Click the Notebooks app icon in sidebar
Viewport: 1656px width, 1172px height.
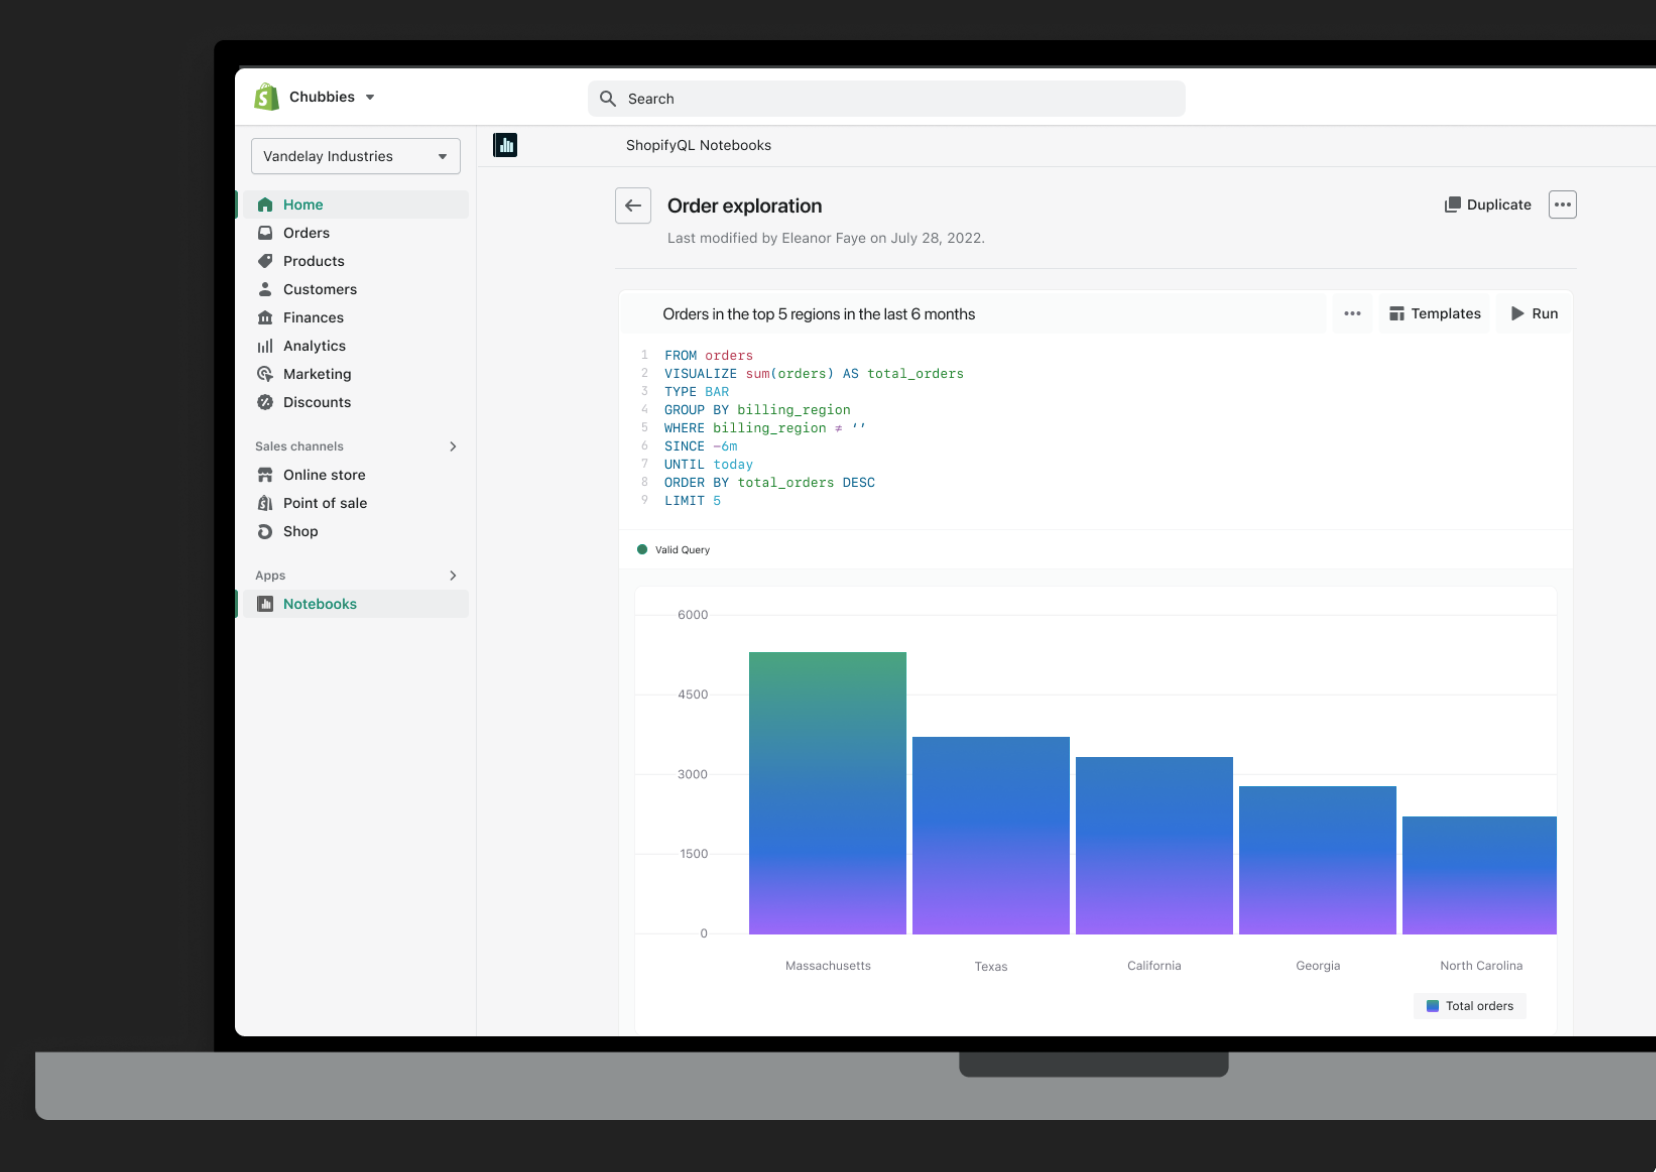click(265, 604)
